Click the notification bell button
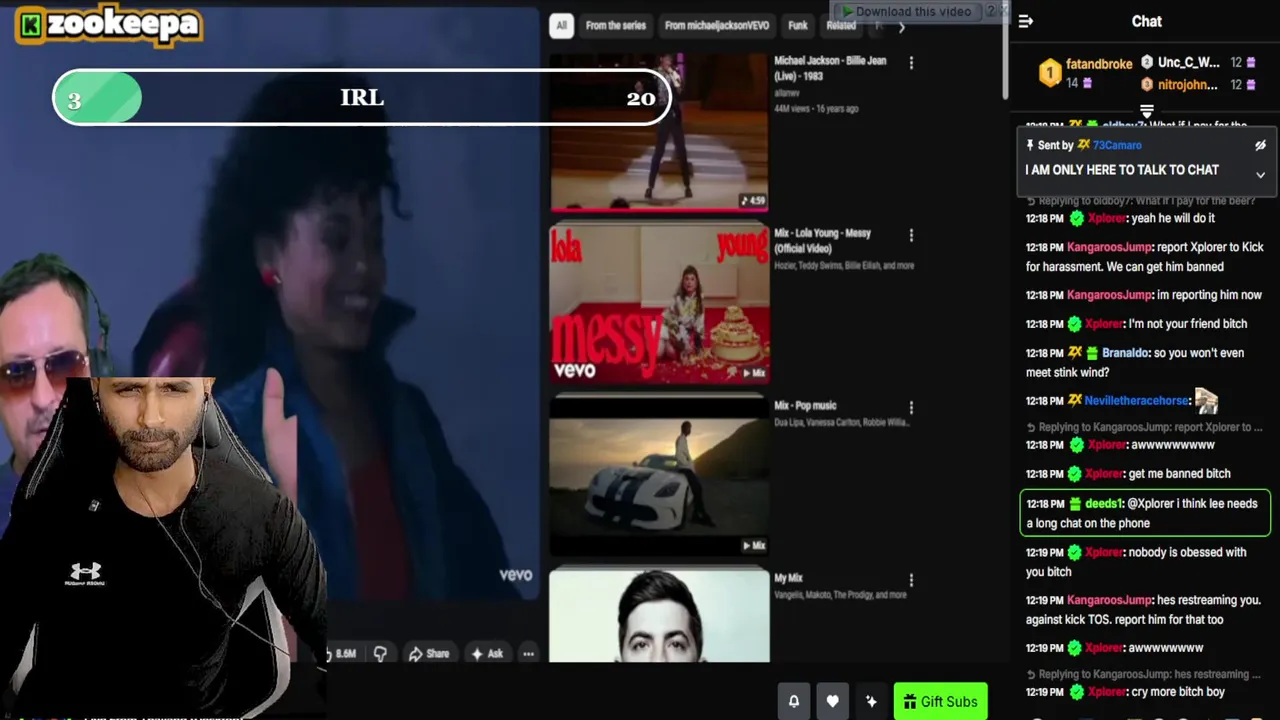1280x720 pixels. 794,702
